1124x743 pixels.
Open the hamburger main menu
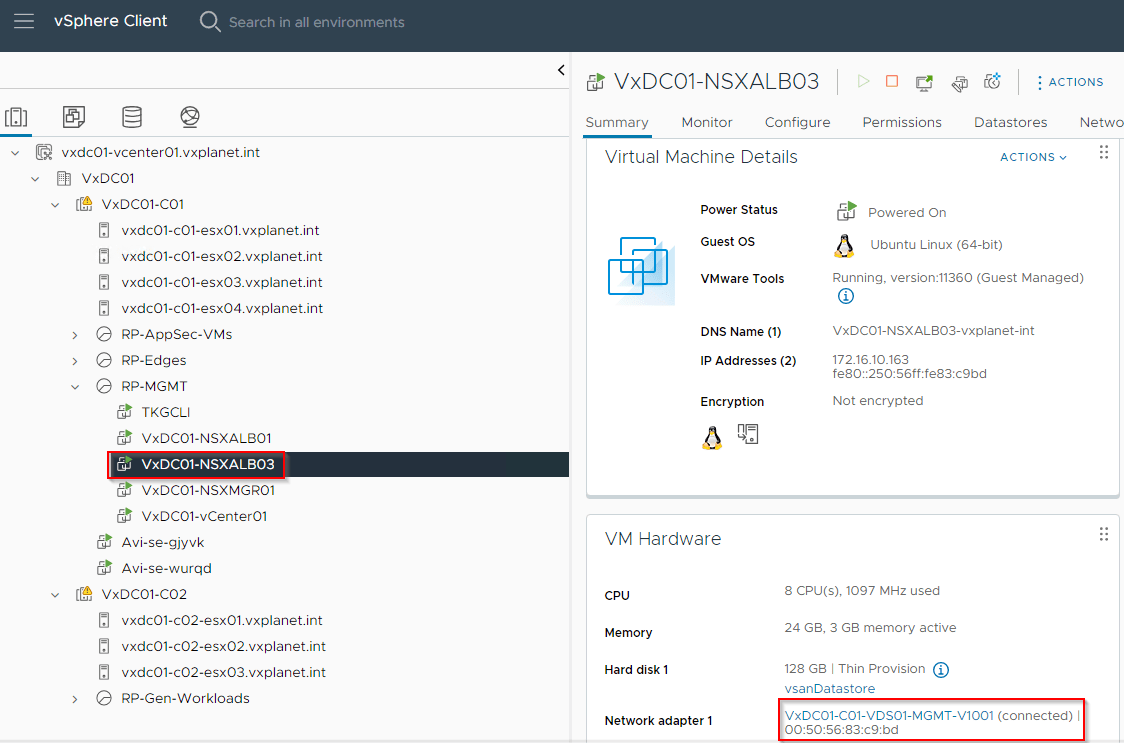[24, 22]
